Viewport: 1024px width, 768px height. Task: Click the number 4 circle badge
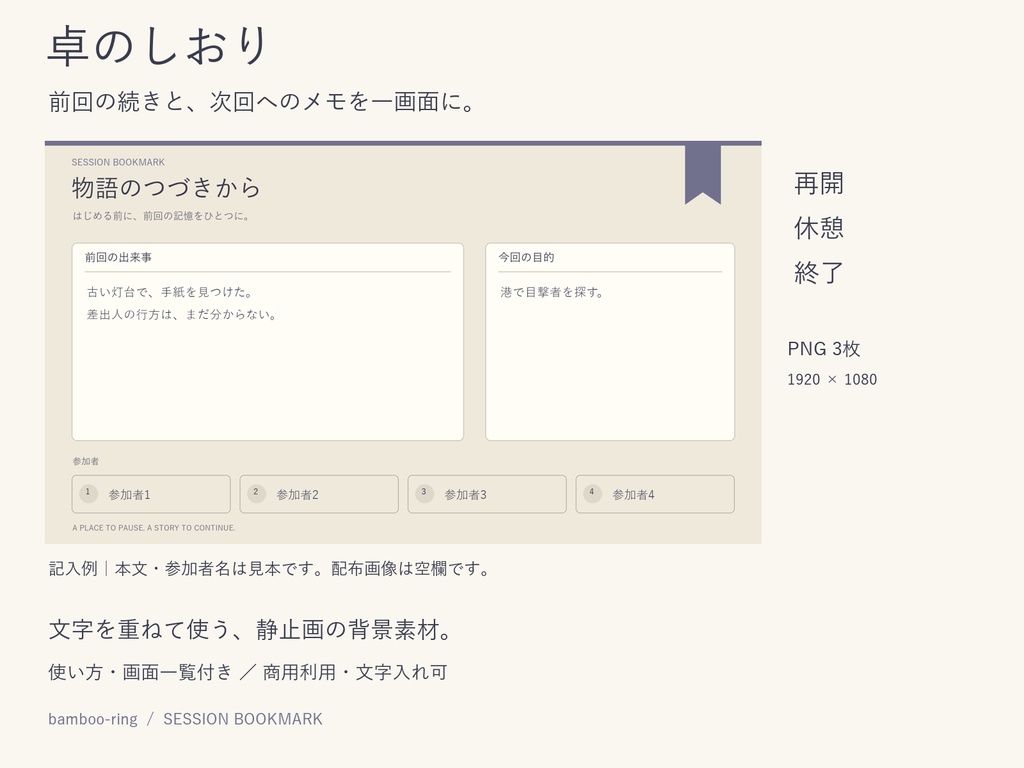click(592, 492)
